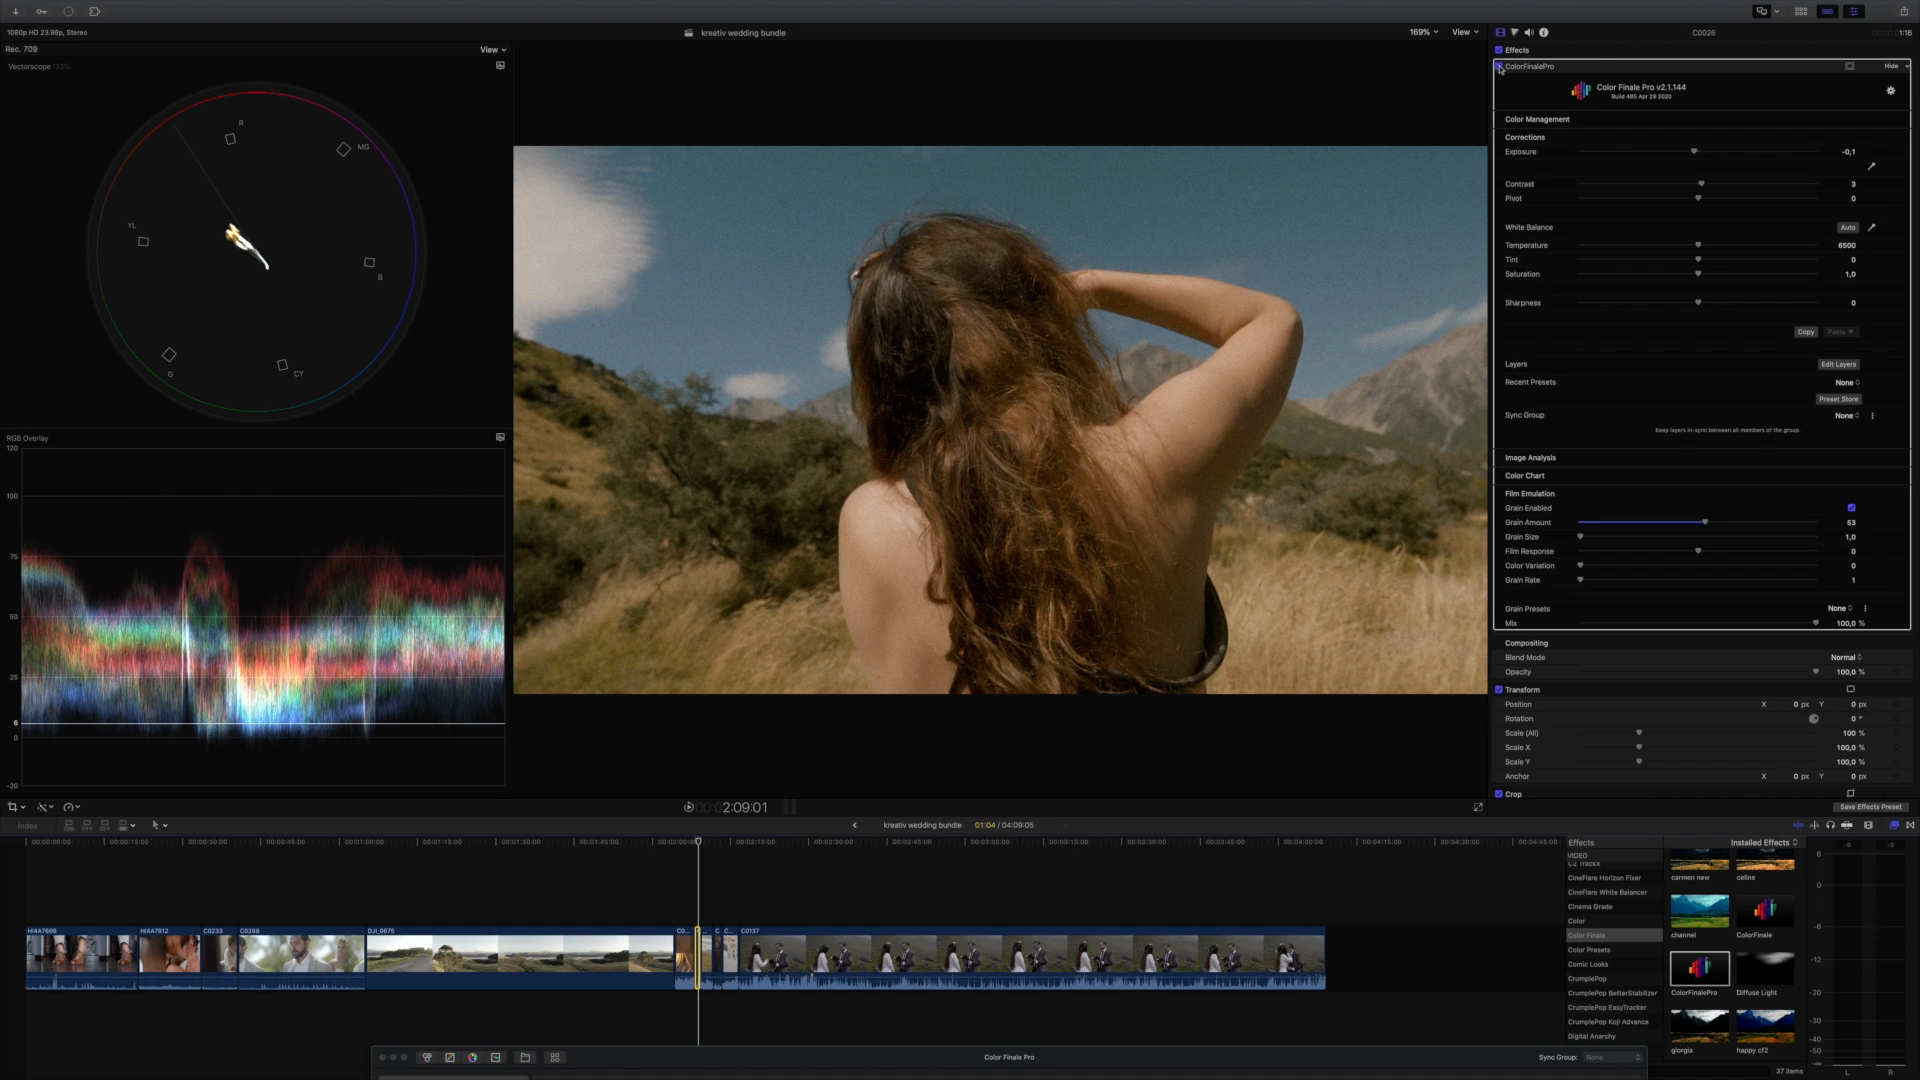
Task: Open the viewer View dropdown
Action: click(x=1465, y=32)
